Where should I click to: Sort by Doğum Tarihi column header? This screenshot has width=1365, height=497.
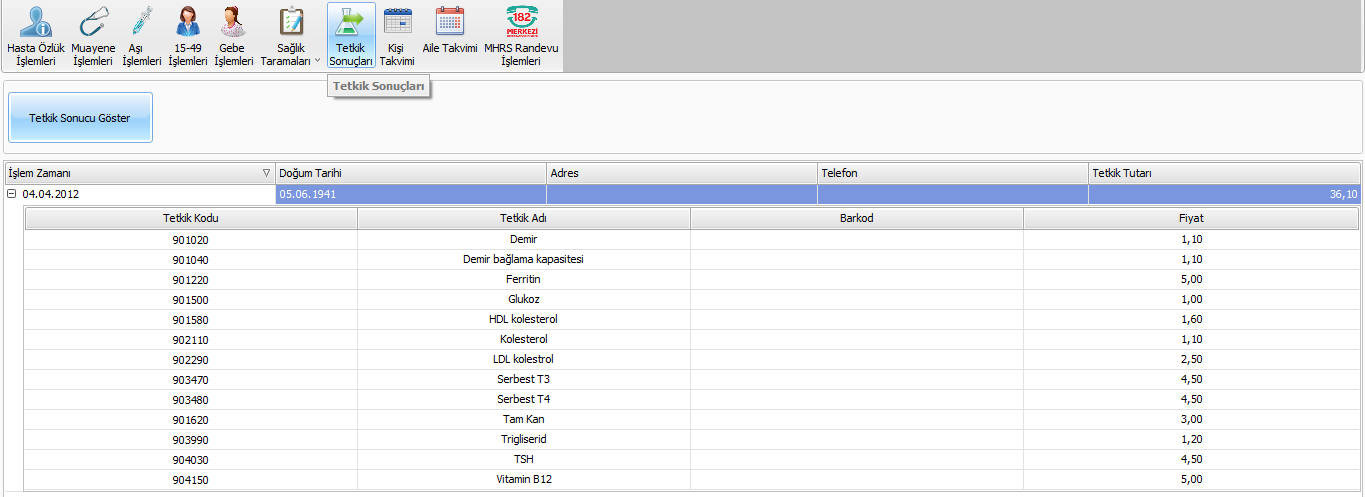point(410,173)
